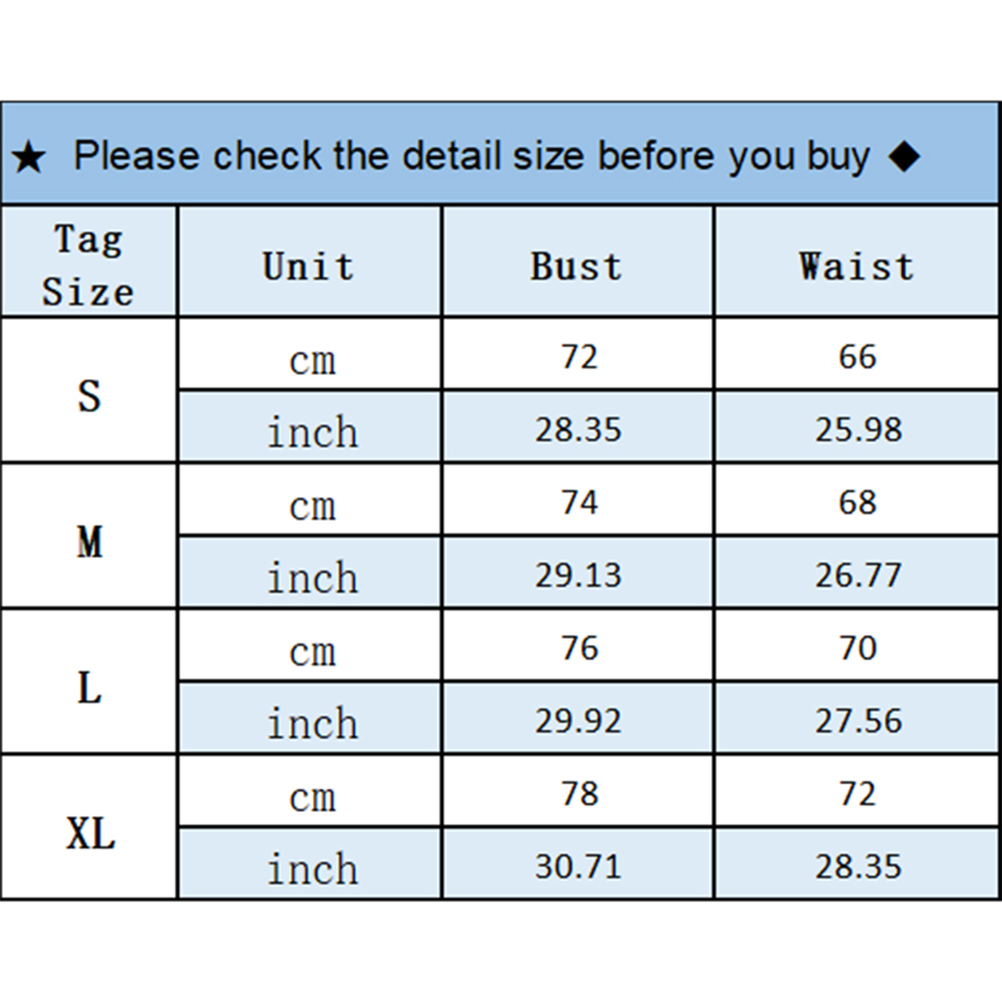Select the 'Unit' column header

point(308,266)
